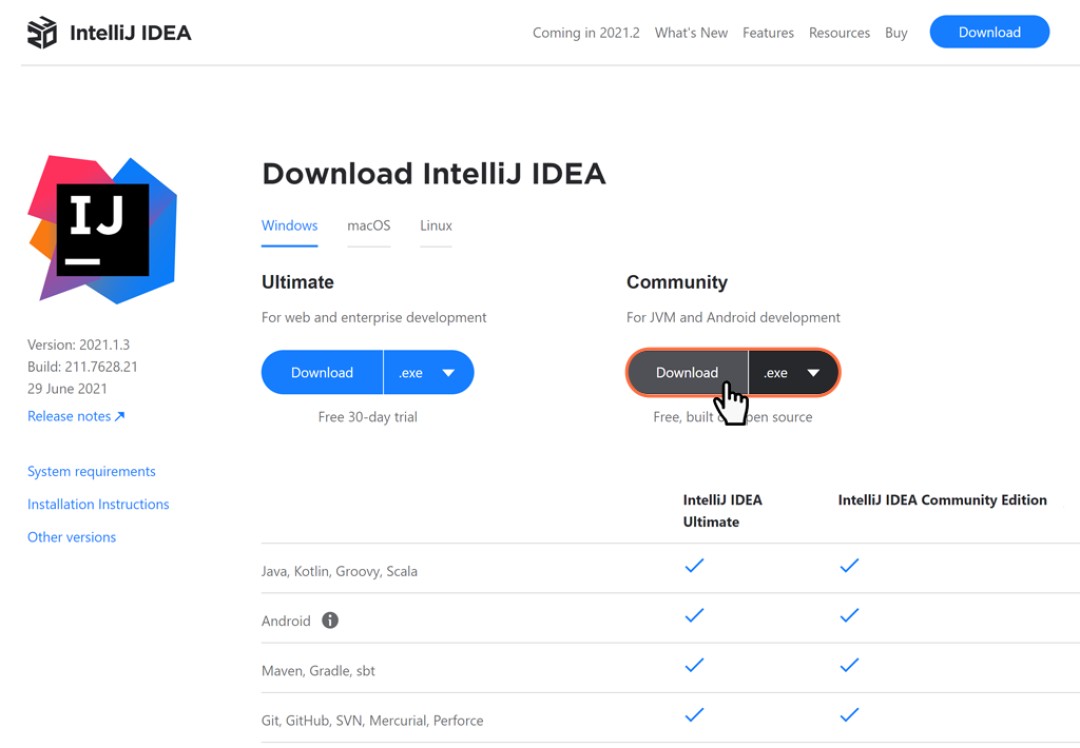Open the Features menu item
This screenshot has height=748, width=1080.
[x=768, y=33]
